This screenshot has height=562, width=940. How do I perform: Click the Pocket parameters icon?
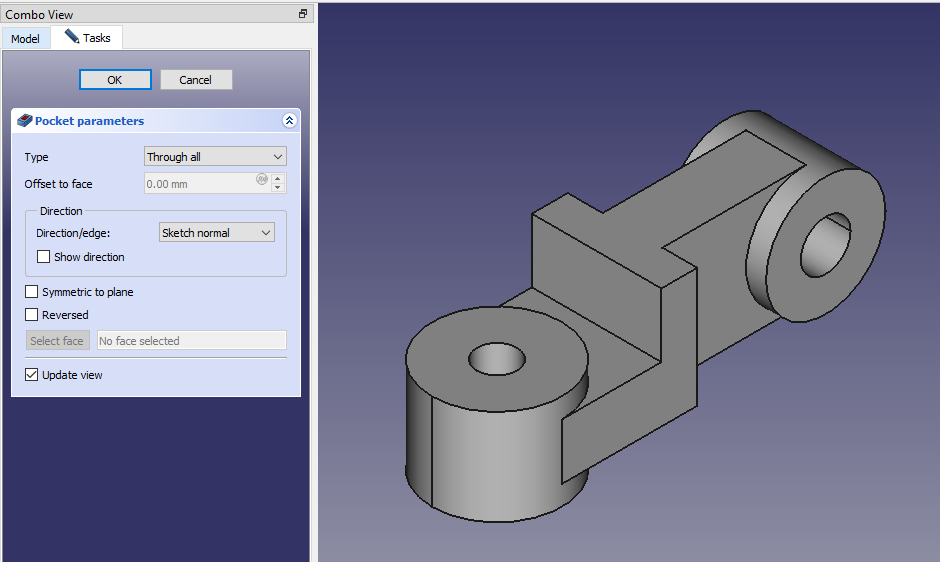pyautogui.click(x=25, y=121)
